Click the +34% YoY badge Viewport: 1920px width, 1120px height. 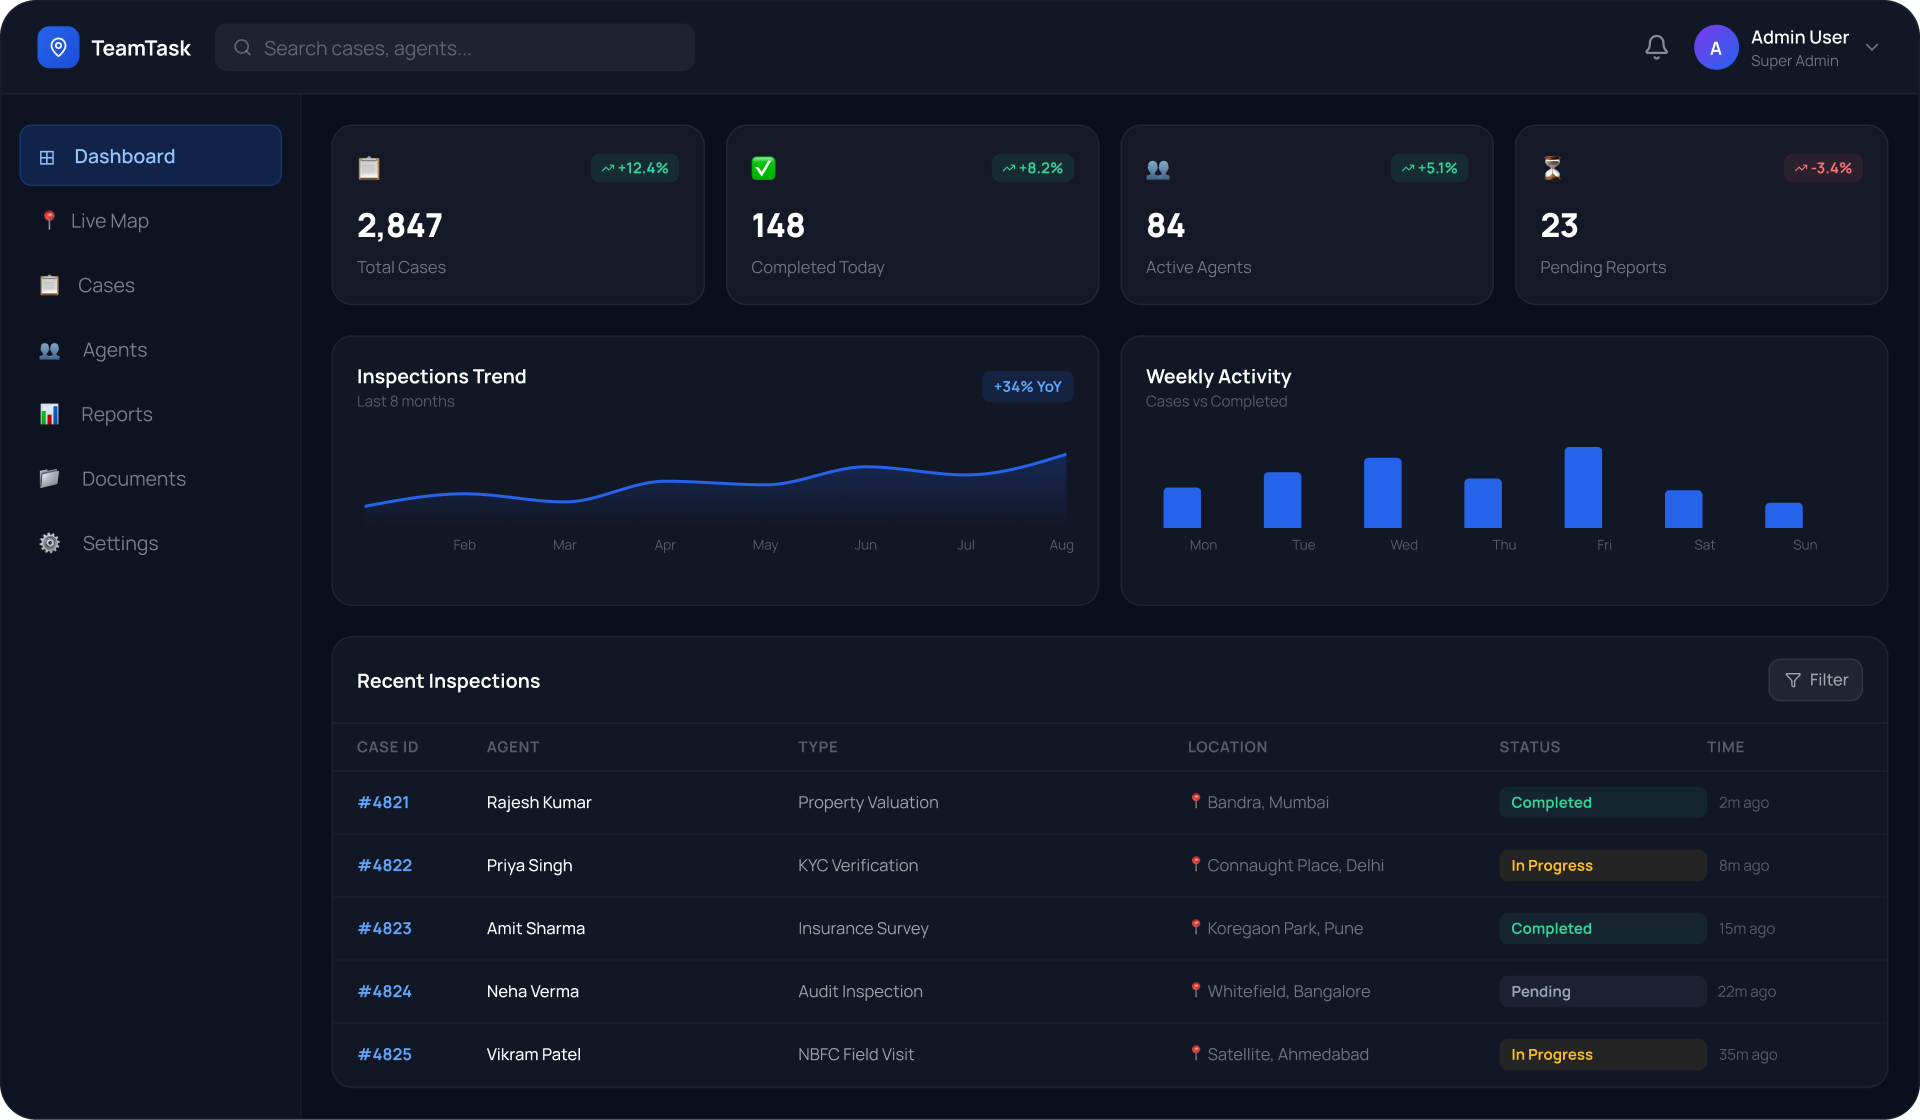coord(1028,386)
